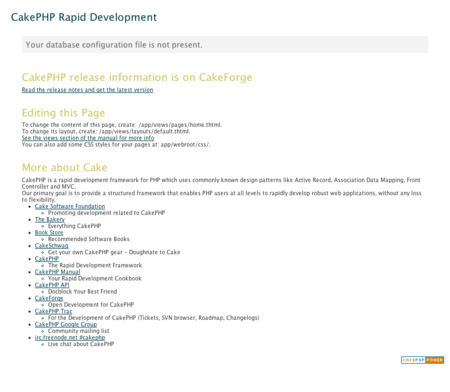Open the CakePHP framework link

(x=47, y=259)
